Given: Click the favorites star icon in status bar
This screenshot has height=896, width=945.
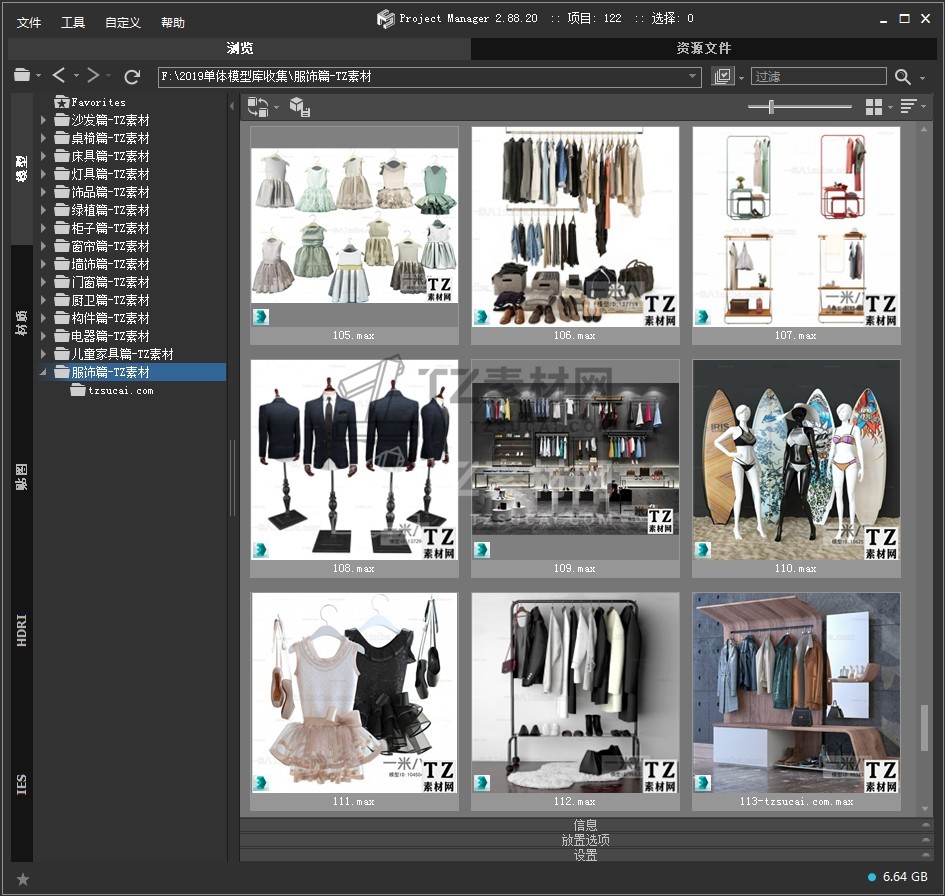Looking at the screenshot, I should pos(23,879).
